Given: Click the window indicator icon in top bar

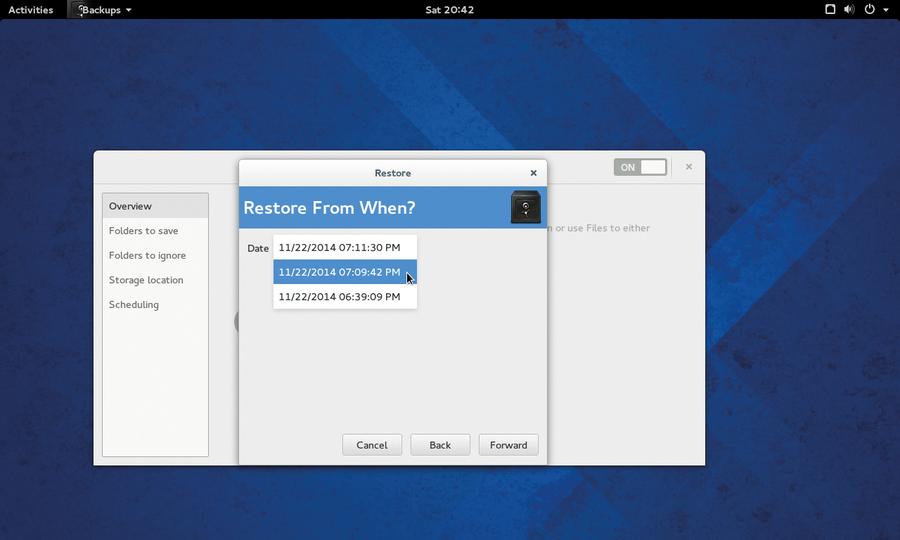Looking at the screenshot, I should click(x=830, y=9).
